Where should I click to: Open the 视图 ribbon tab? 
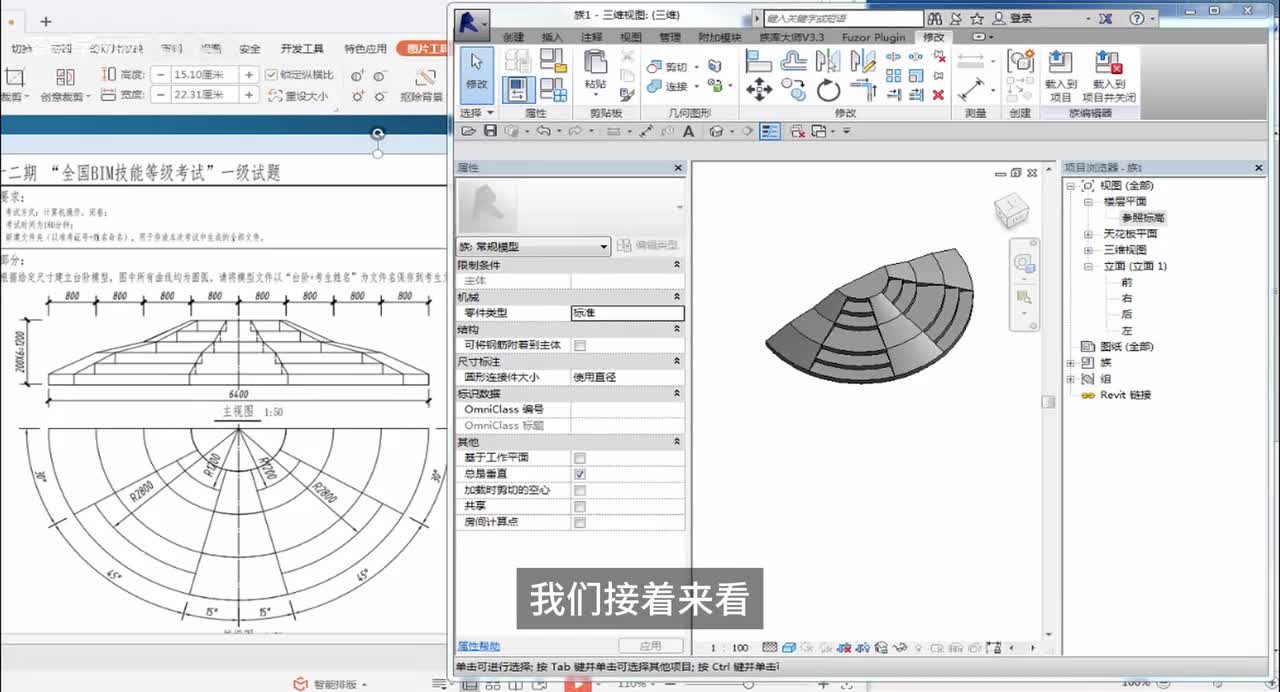tap(630, 37)
